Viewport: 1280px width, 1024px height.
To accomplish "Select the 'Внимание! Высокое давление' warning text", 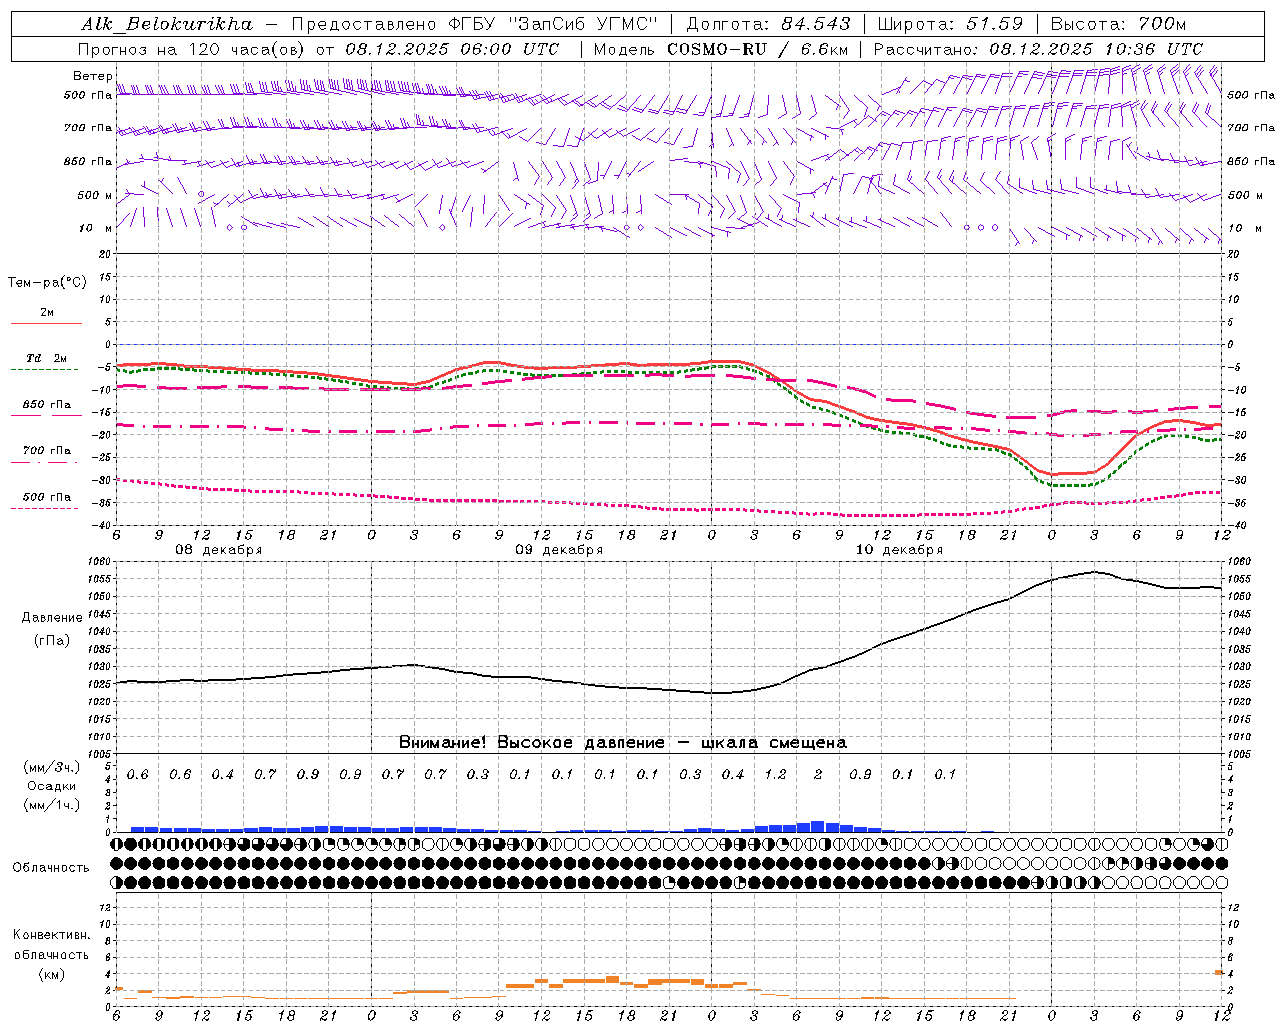I will tap(531, 743).
